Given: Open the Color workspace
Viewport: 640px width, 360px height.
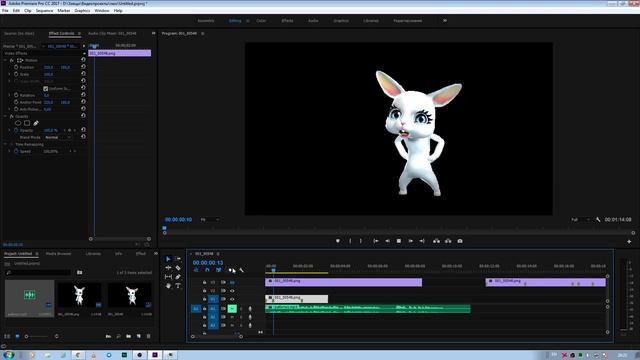Looking at the screenshot, I should 261,20.
